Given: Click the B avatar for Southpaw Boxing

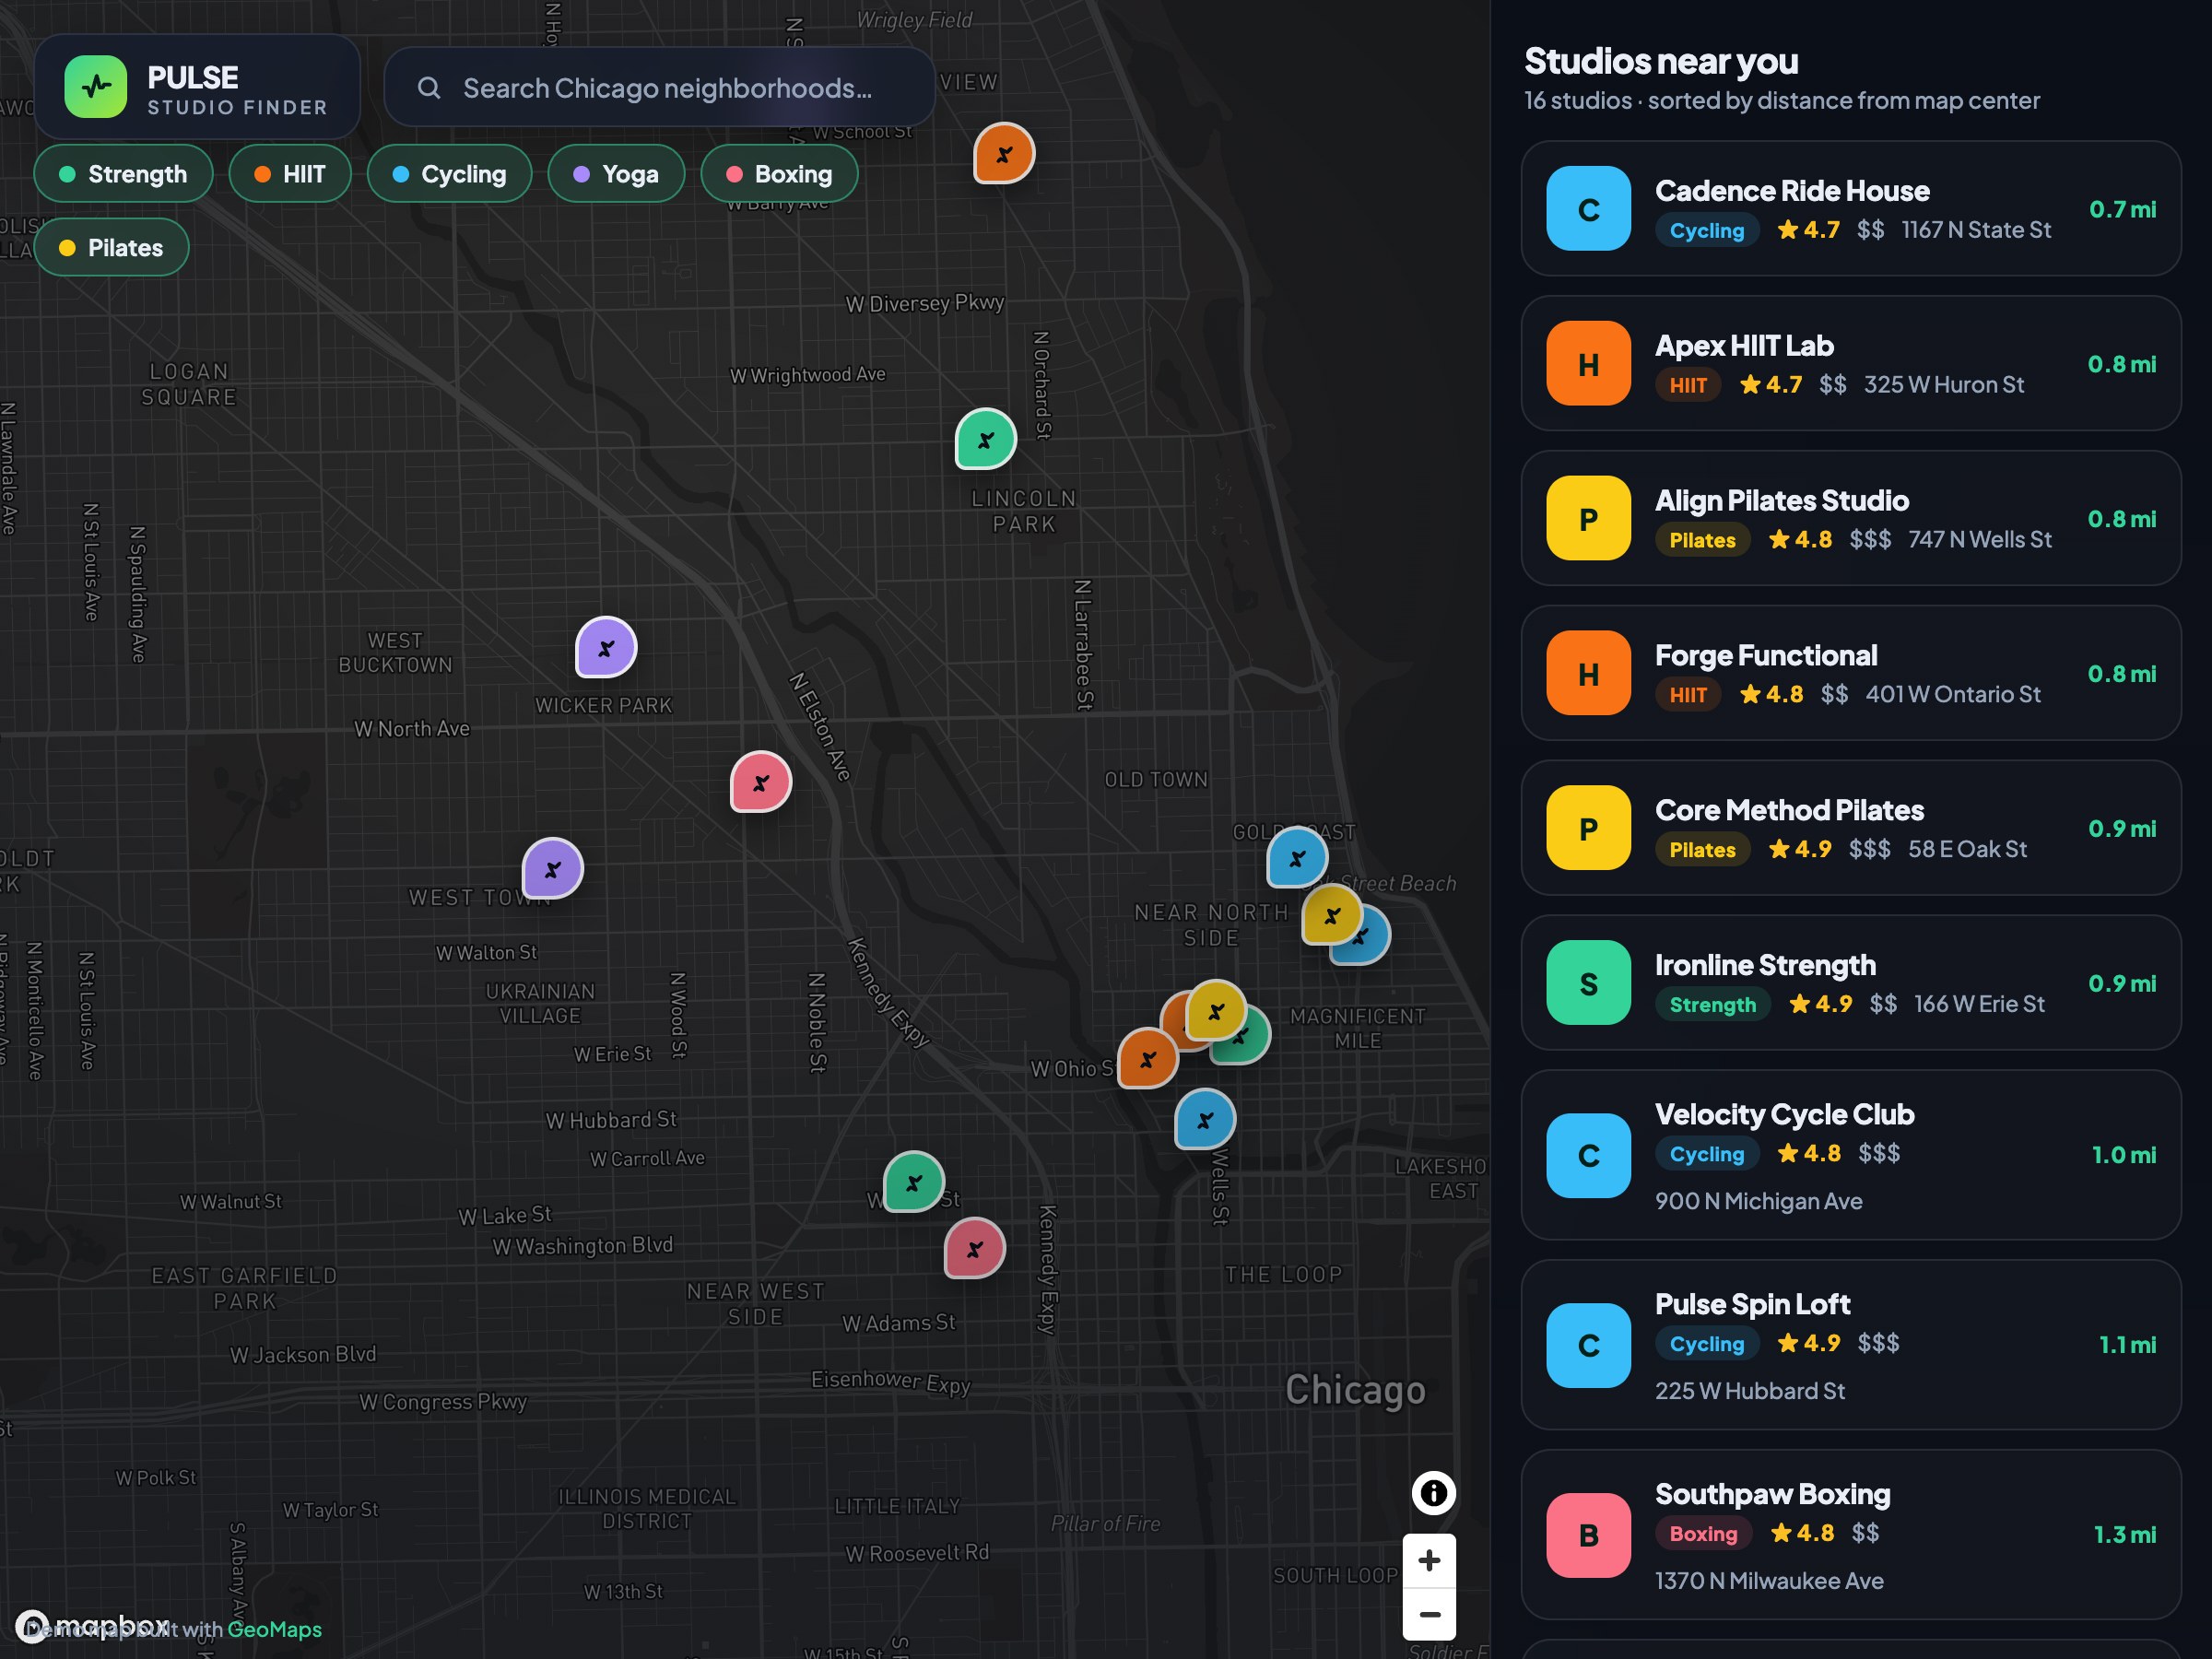Looking at the screenshot, I should pyautogui.click(x=1588, y=1536).
